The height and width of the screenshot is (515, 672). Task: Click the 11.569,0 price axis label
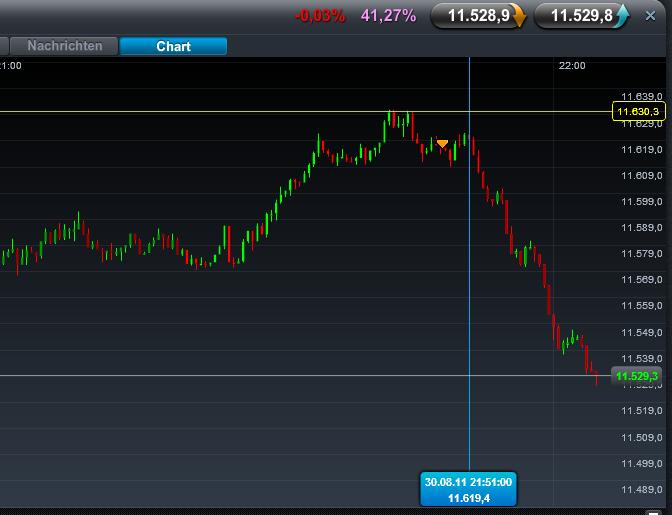(x=642, y=280)
